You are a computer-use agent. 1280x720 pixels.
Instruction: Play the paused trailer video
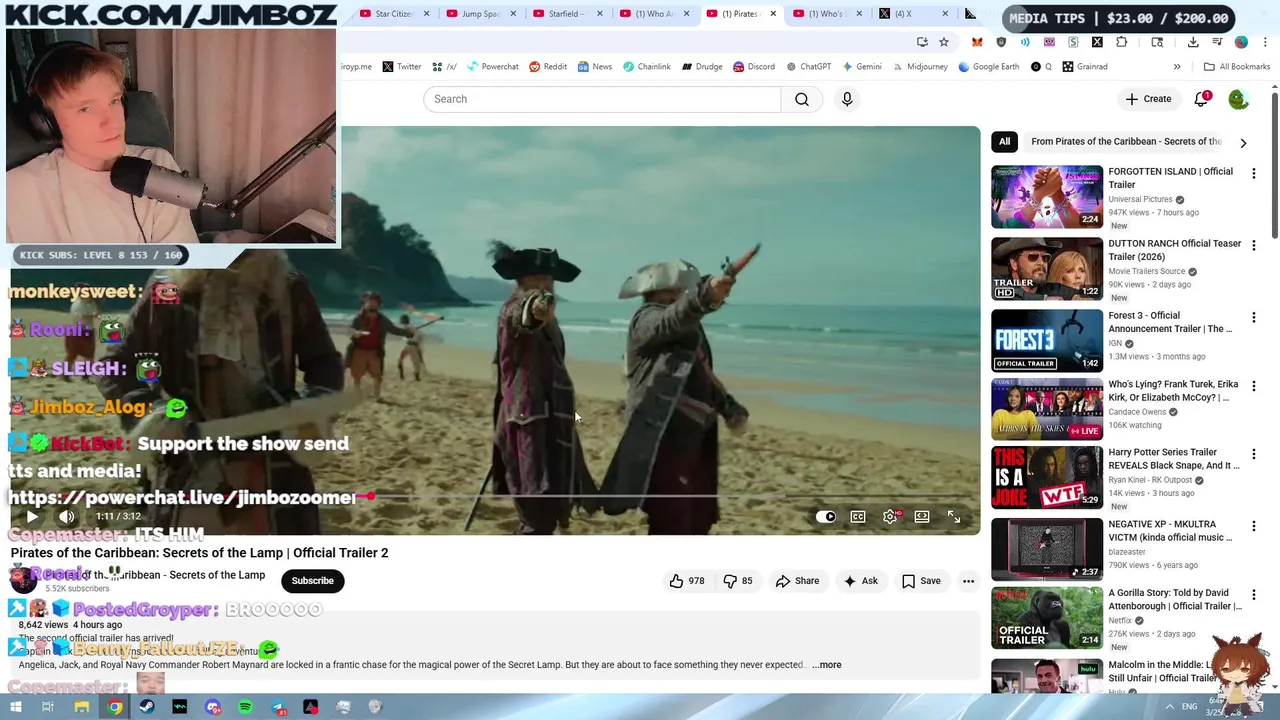(x=31, y=517)
